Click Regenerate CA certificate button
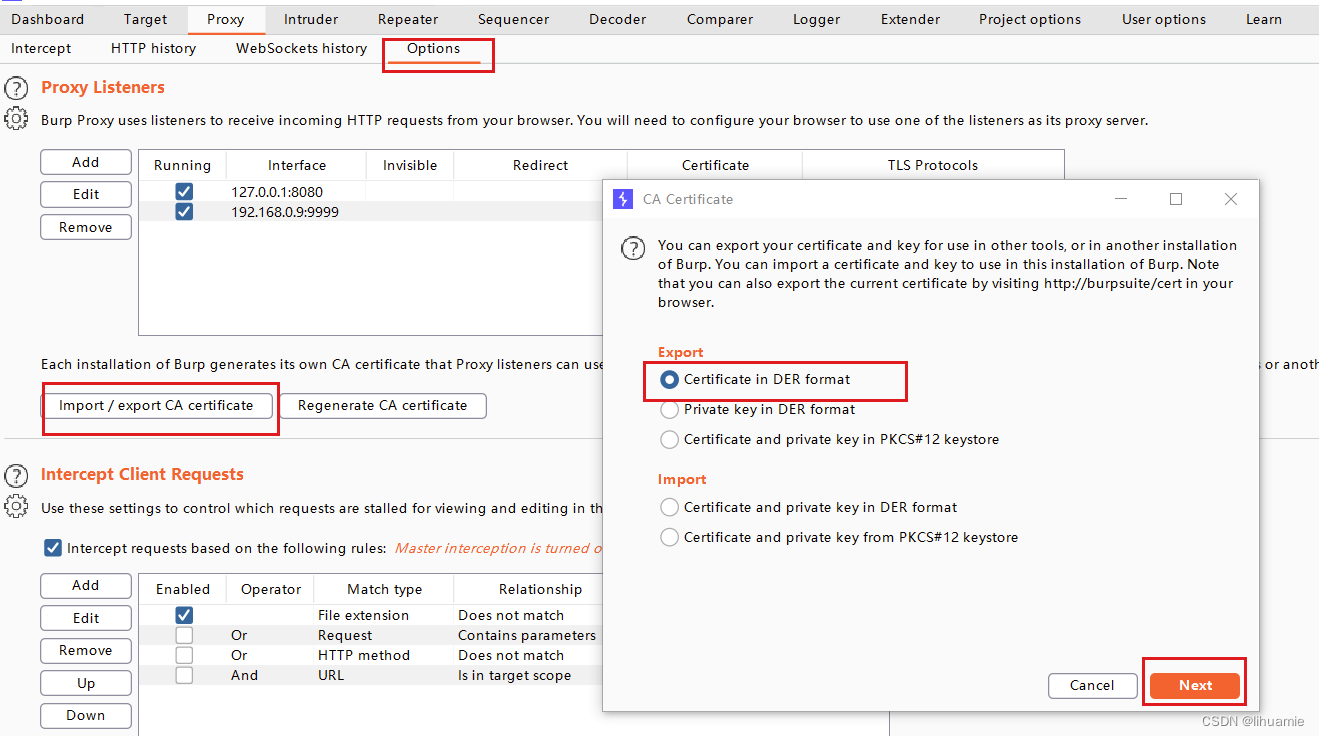Screen dimensions: 1319x736 [x=382, y=405]
